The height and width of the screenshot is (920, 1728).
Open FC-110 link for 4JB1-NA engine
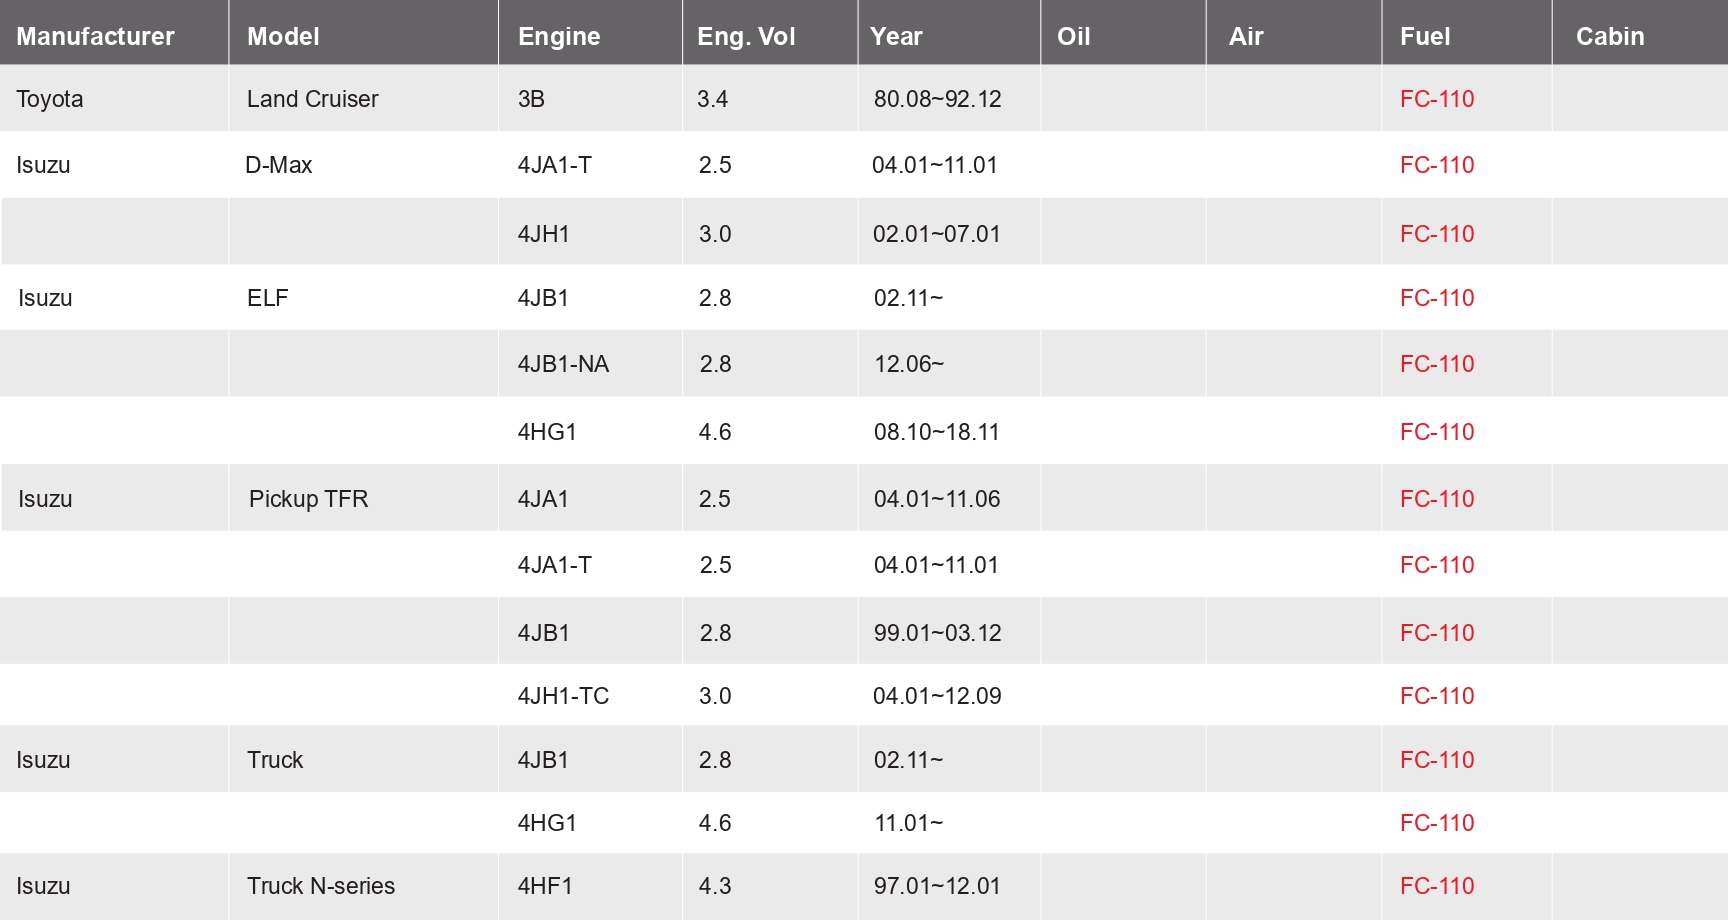pos(1437,364)
